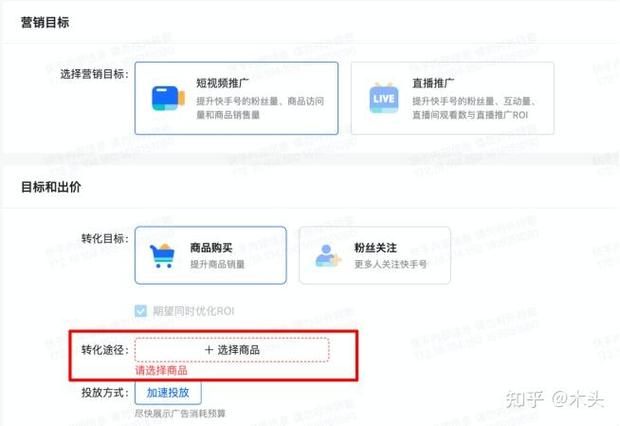
Task: Select the 短视频推广 marketing goal card
Action: pyautogui.click(x=236, y=98)
